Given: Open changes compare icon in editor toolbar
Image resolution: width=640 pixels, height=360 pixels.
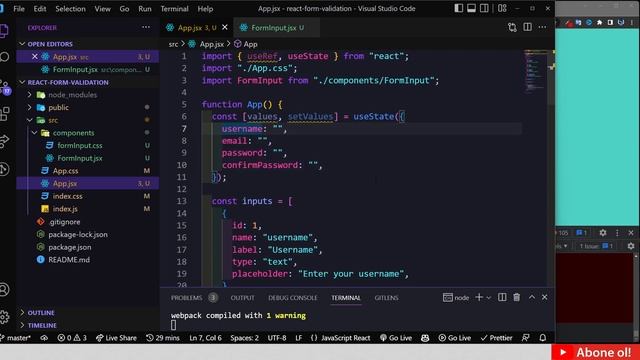Looking at the screenshot, I should pos(512,27).
